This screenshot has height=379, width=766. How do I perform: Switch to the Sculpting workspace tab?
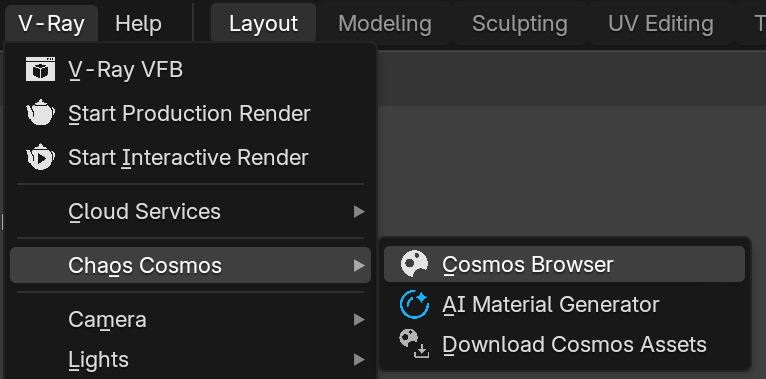coord(520,23)
